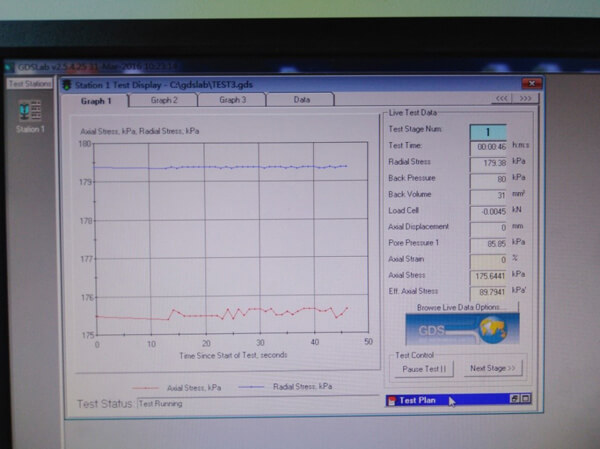Open the Graph 3 tab
This screenshot has height=449, width=600.
[x=232, y=100]
